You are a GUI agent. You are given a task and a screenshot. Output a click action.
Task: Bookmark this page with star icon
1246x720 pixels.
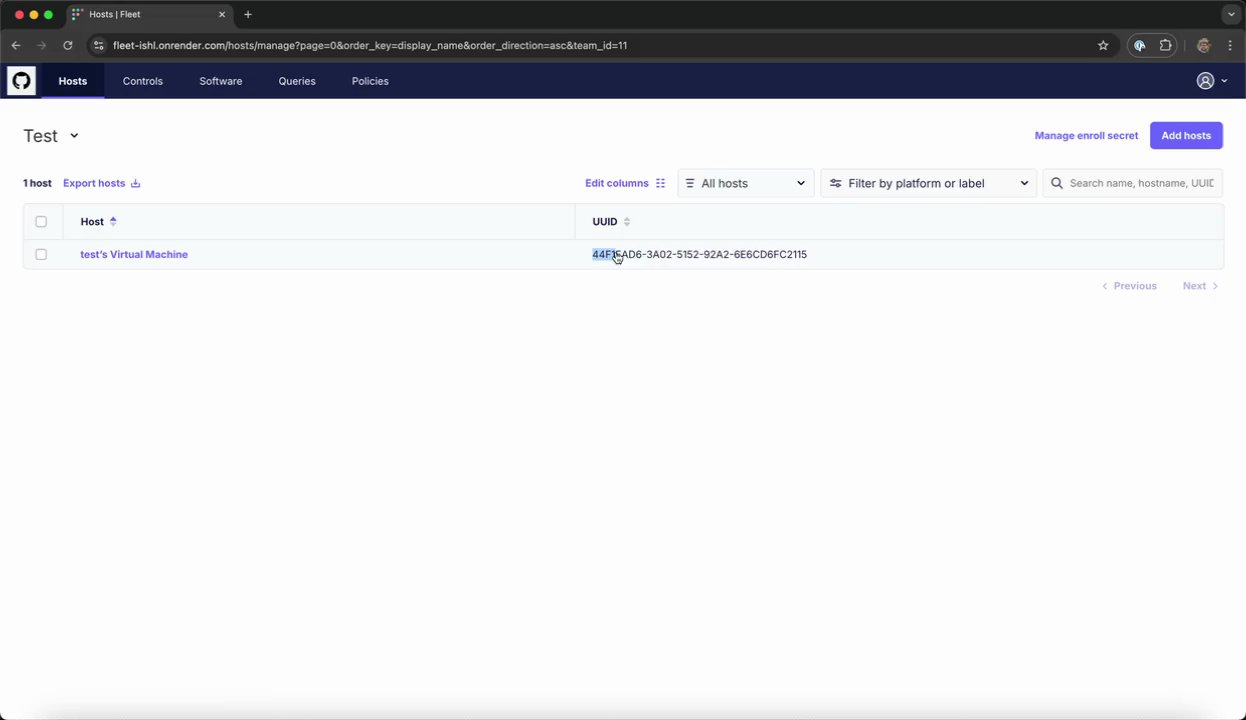tap(1103, 45)
